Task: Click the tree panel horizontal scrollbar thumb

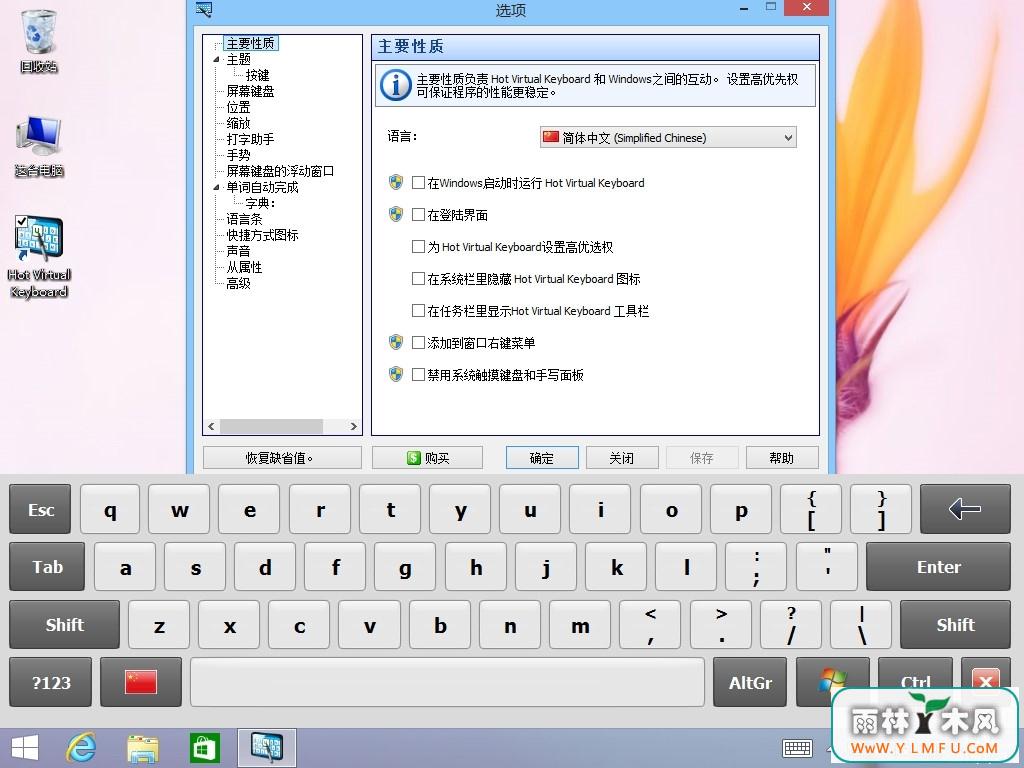Action: coord(271,426)
